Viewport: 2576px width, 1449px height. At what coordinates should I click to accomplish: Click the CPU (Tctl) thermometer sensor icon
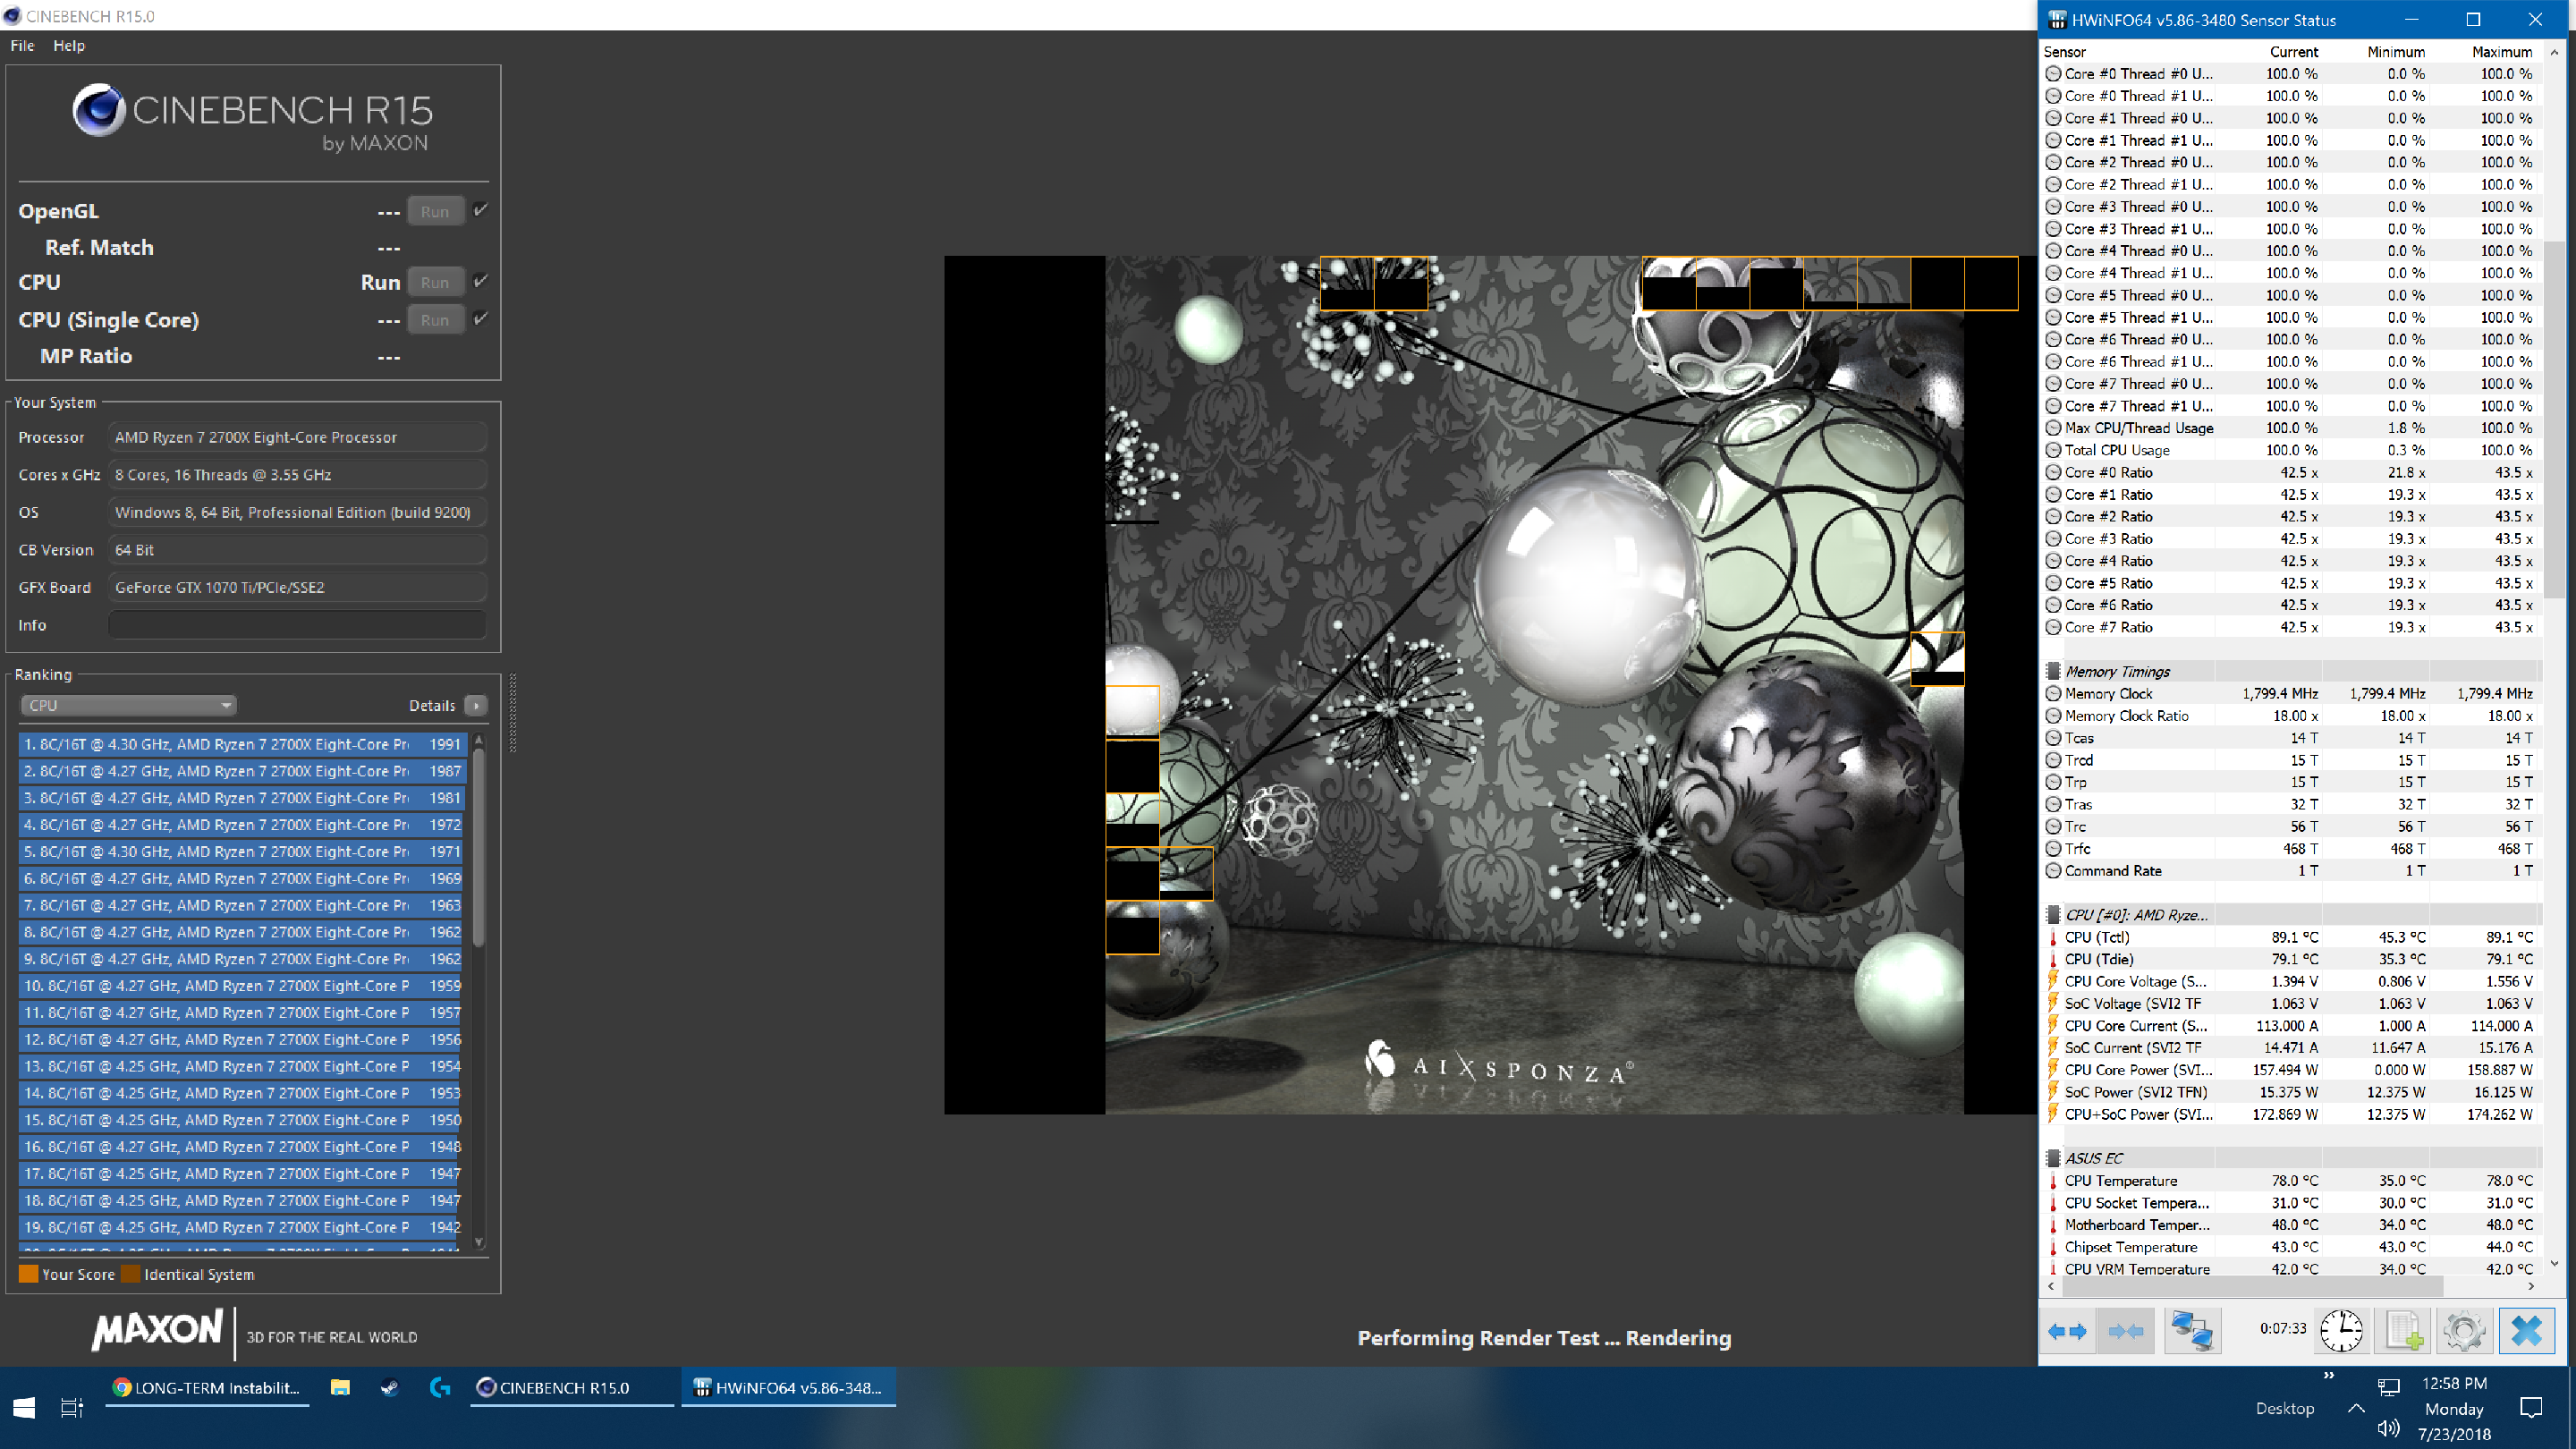(2053, 937)
